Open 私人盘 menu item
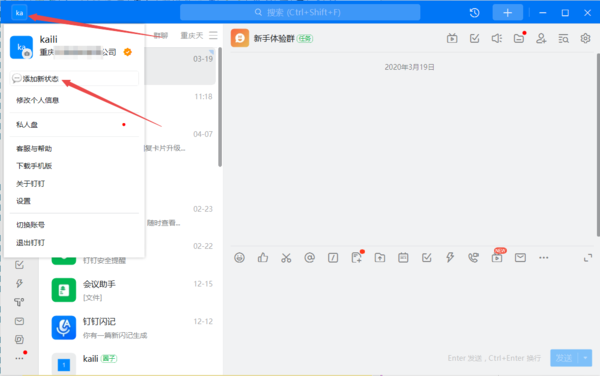 coord(27,125)
